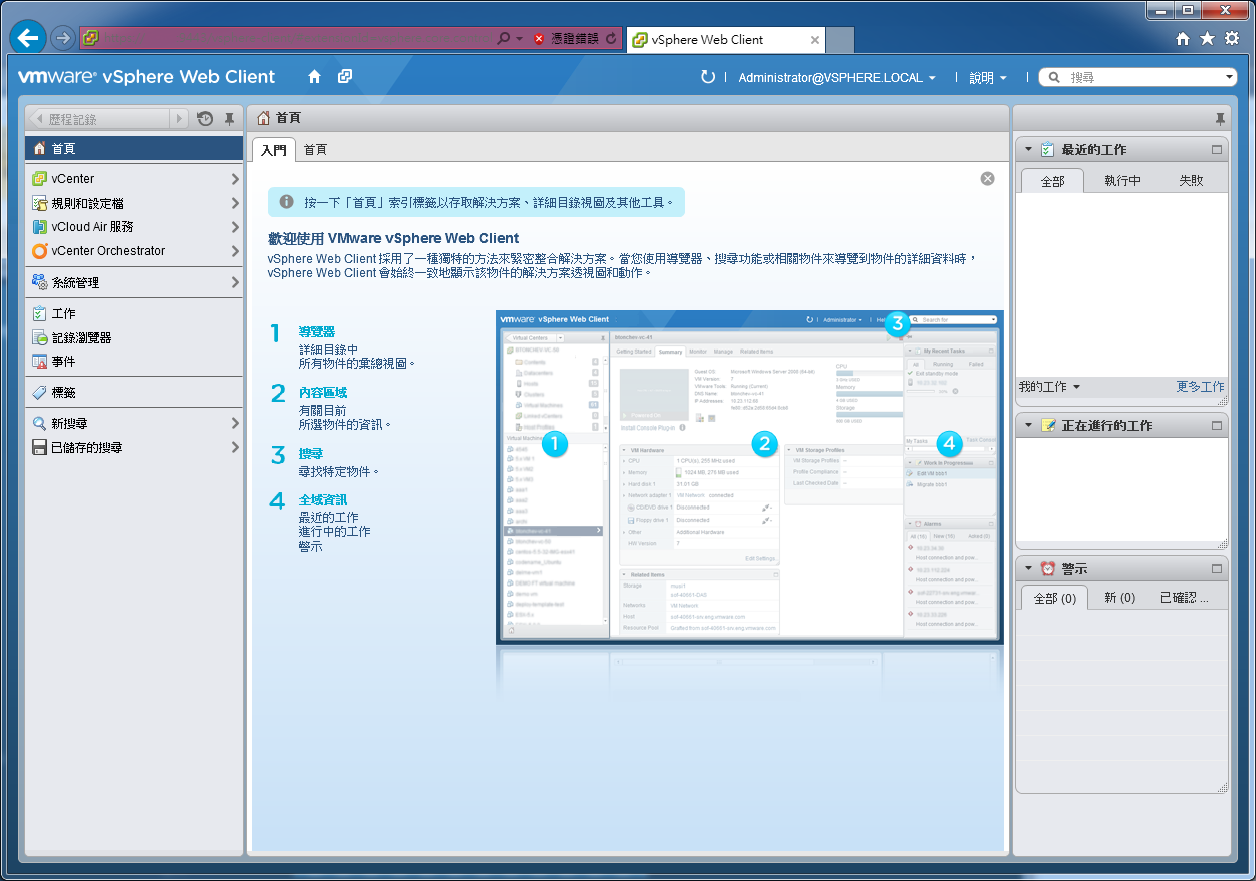This screenshot has height=881, width=1256.
Task: Click the home icon in the top toolbar
Action: pyautogui.click(x=316, y=76)
